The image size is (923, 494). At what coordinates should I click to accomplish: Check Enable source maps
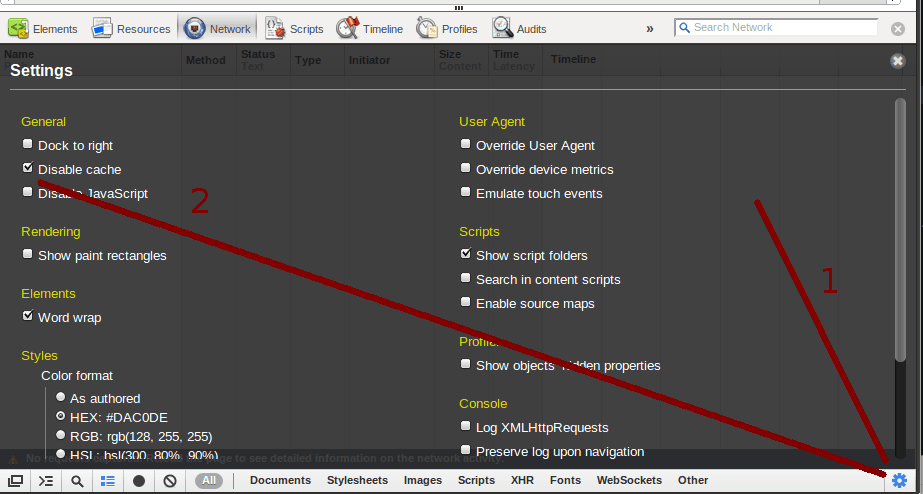pyautogui.click(x=466, y=301)
